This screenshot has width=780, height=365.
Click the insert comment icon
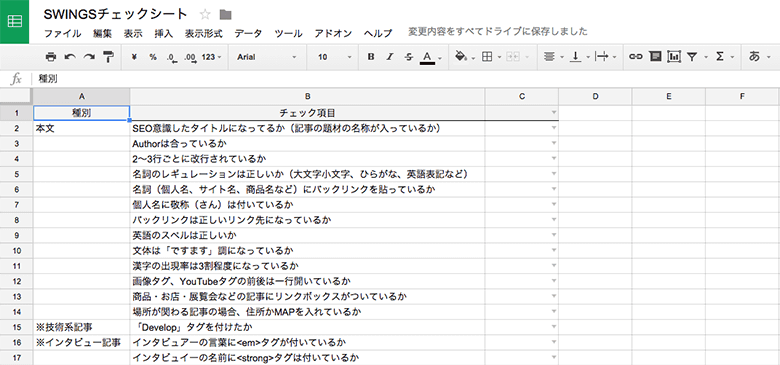655,57
